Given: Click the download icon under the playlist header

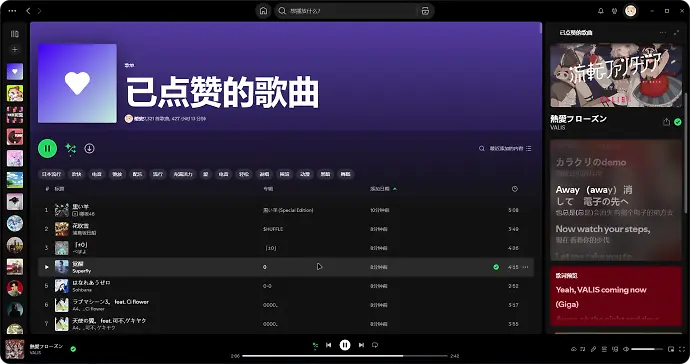Looking at the screenshot, I should (89, 148).
